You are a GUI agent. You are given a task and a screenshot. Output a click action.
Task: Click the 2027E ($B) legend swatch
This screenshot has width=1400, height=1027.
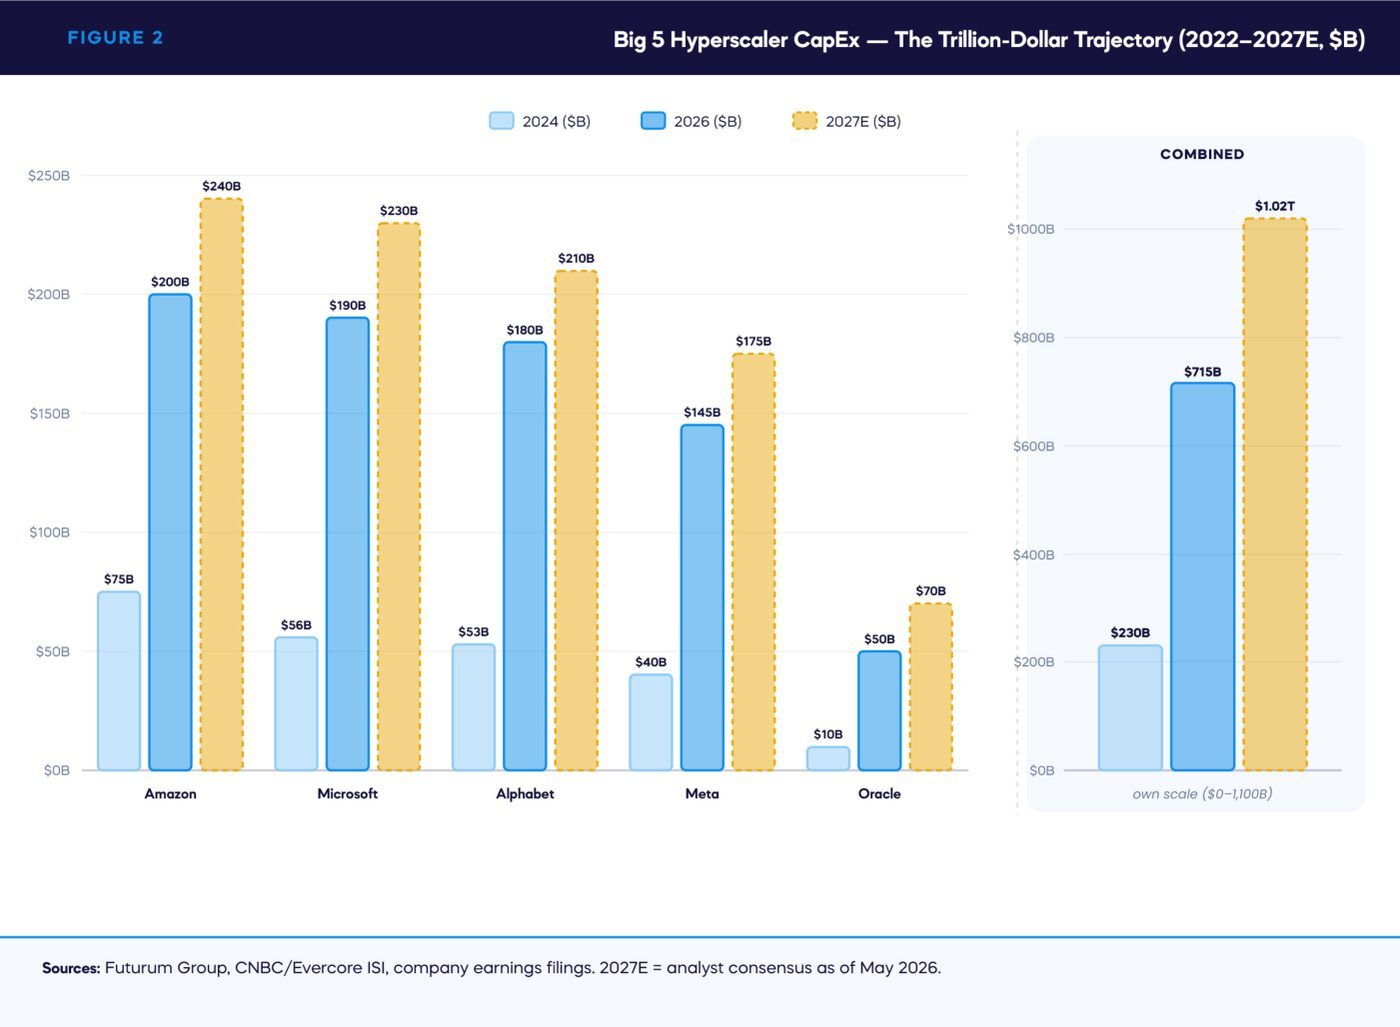(805, 121)
